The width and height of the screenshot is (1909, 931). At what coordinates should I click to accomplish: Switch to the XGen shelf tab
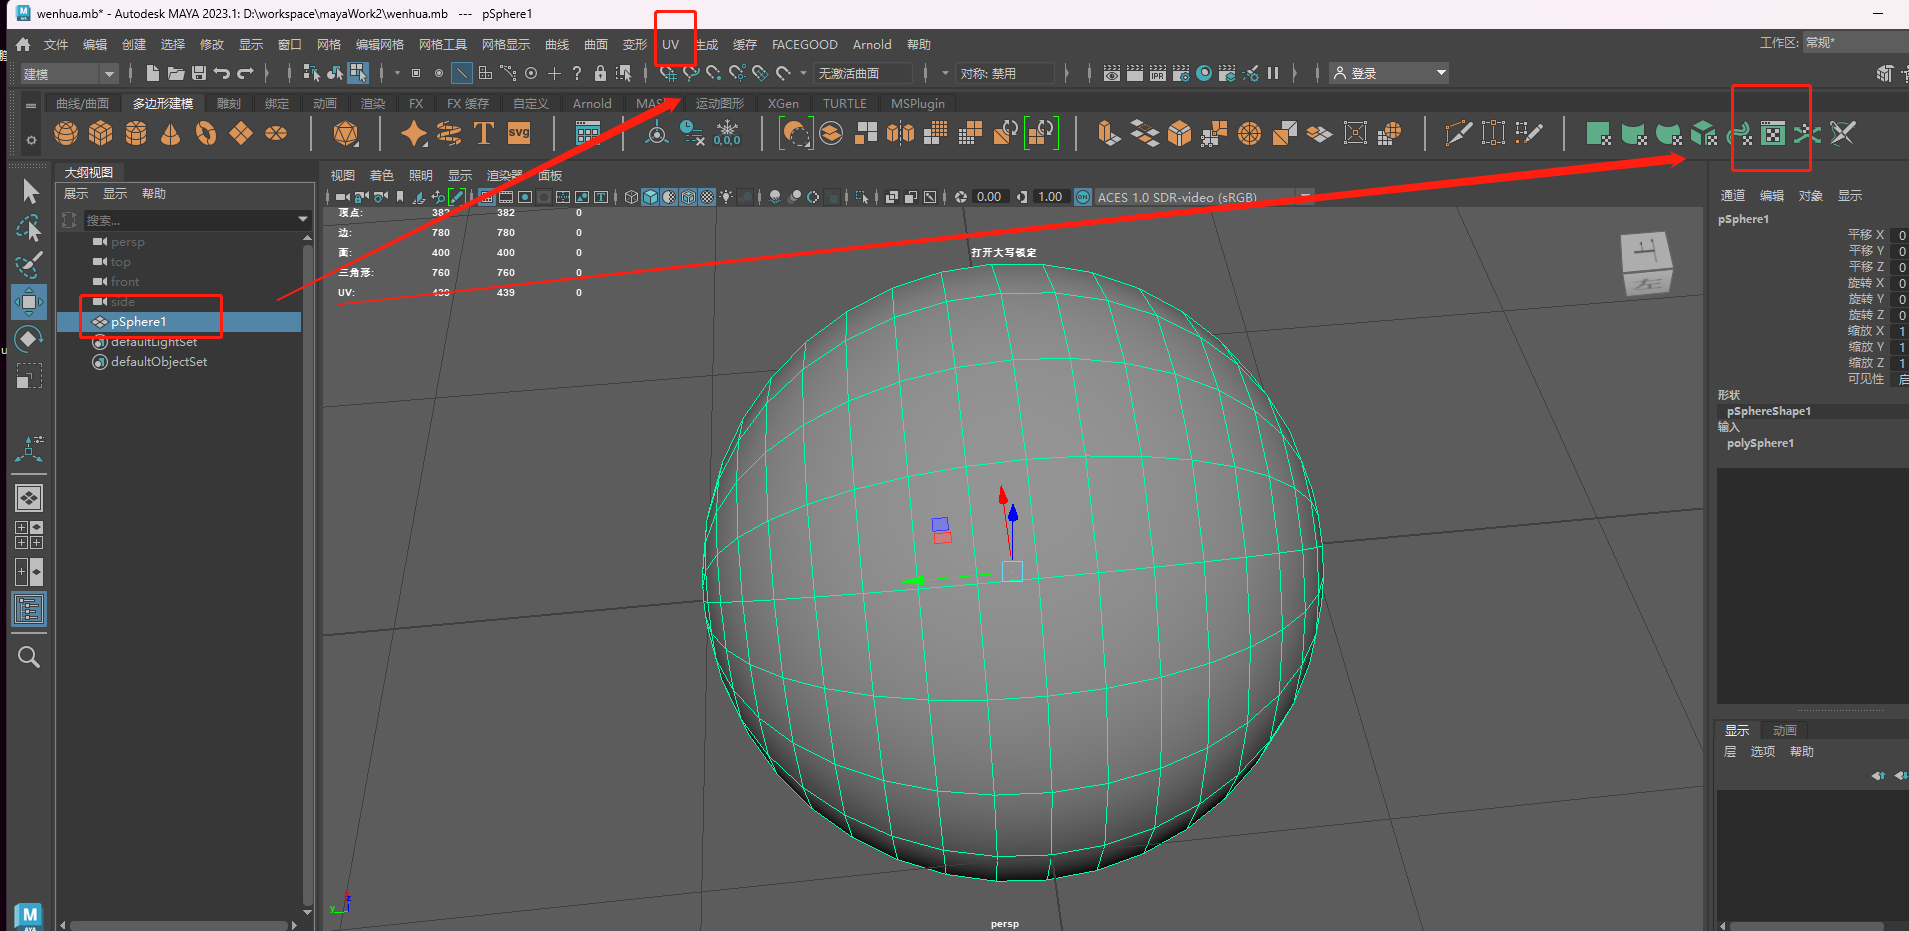tap(783, 103)
